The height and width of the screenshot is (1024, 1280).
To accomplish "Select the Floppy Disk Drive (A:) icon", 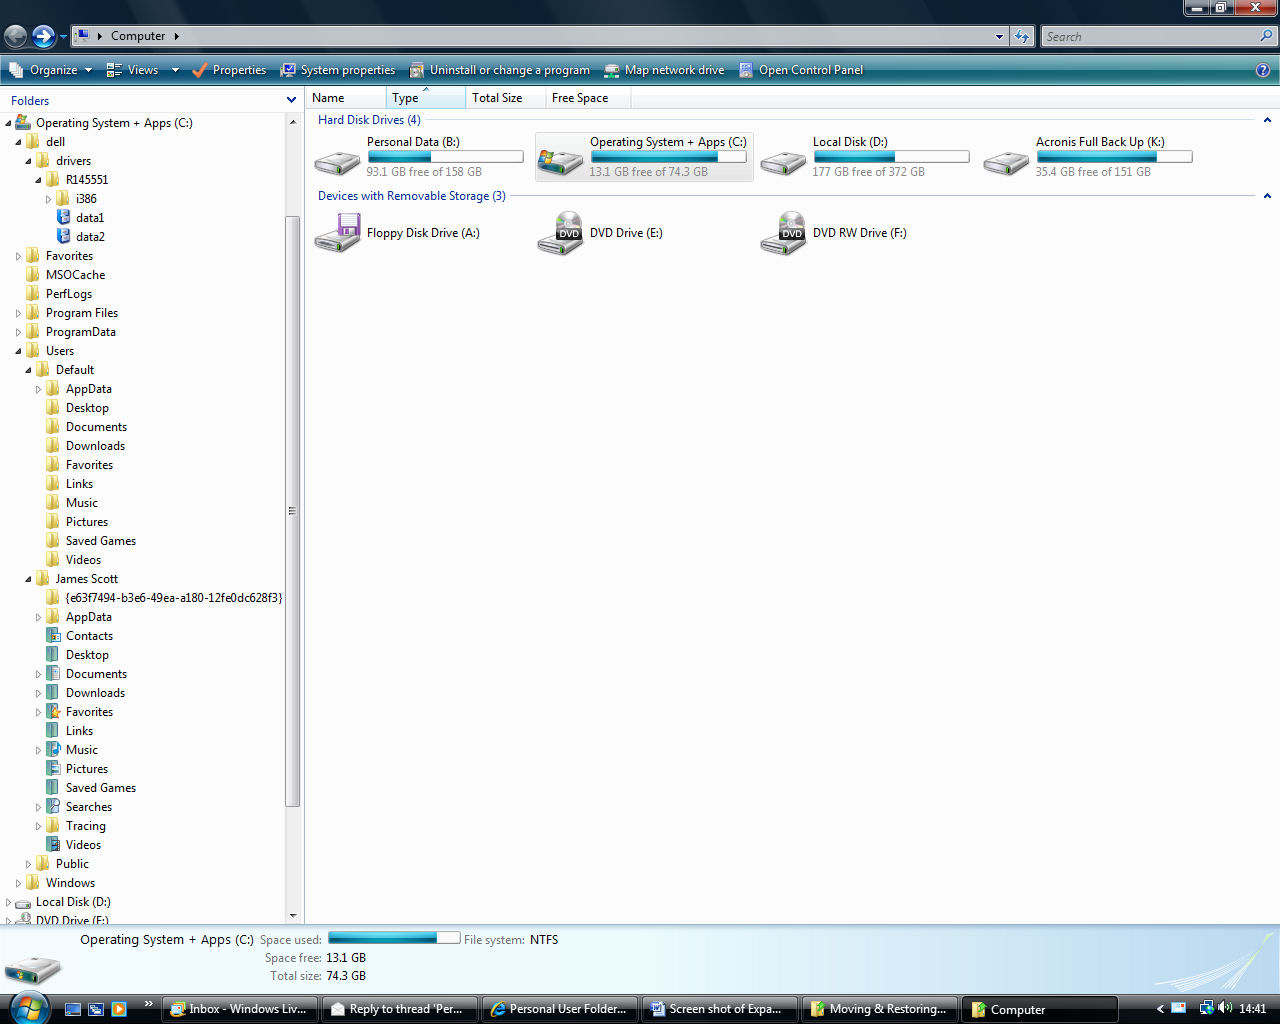I will pos(337,233).
